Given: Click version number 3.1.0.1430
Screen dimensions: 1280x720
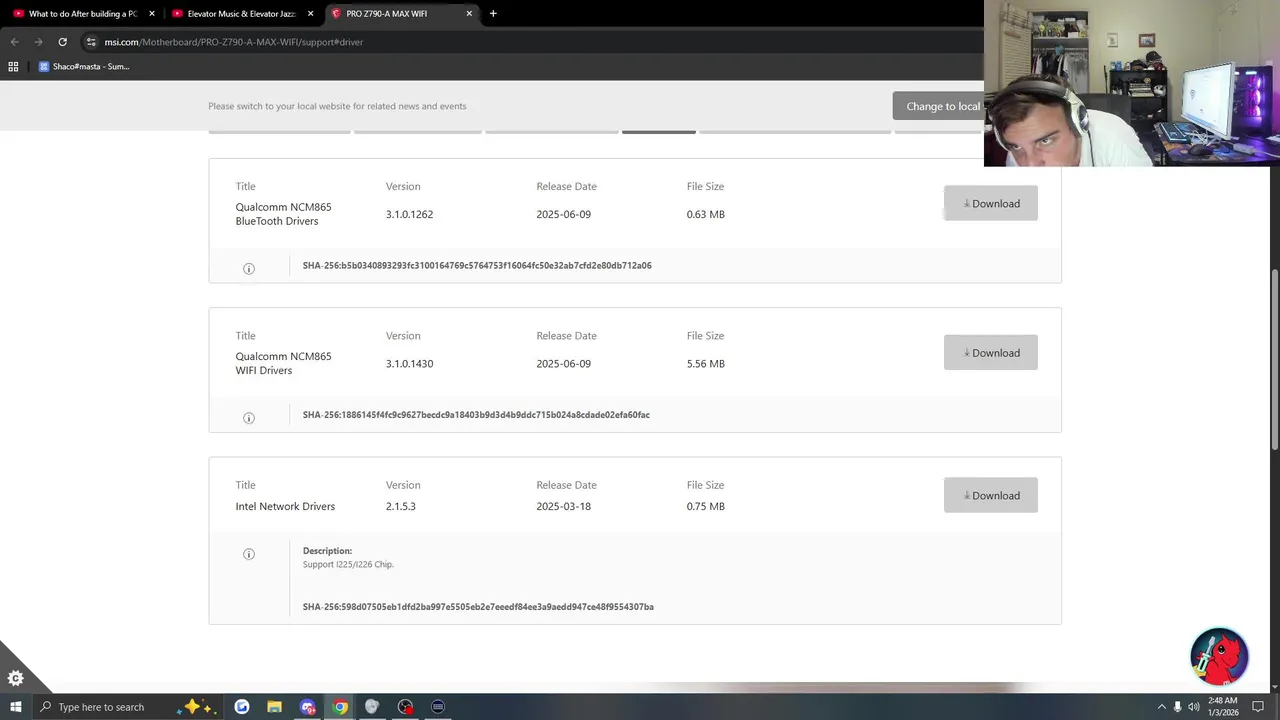Looking at the screenshot, I should coord(409,364).
